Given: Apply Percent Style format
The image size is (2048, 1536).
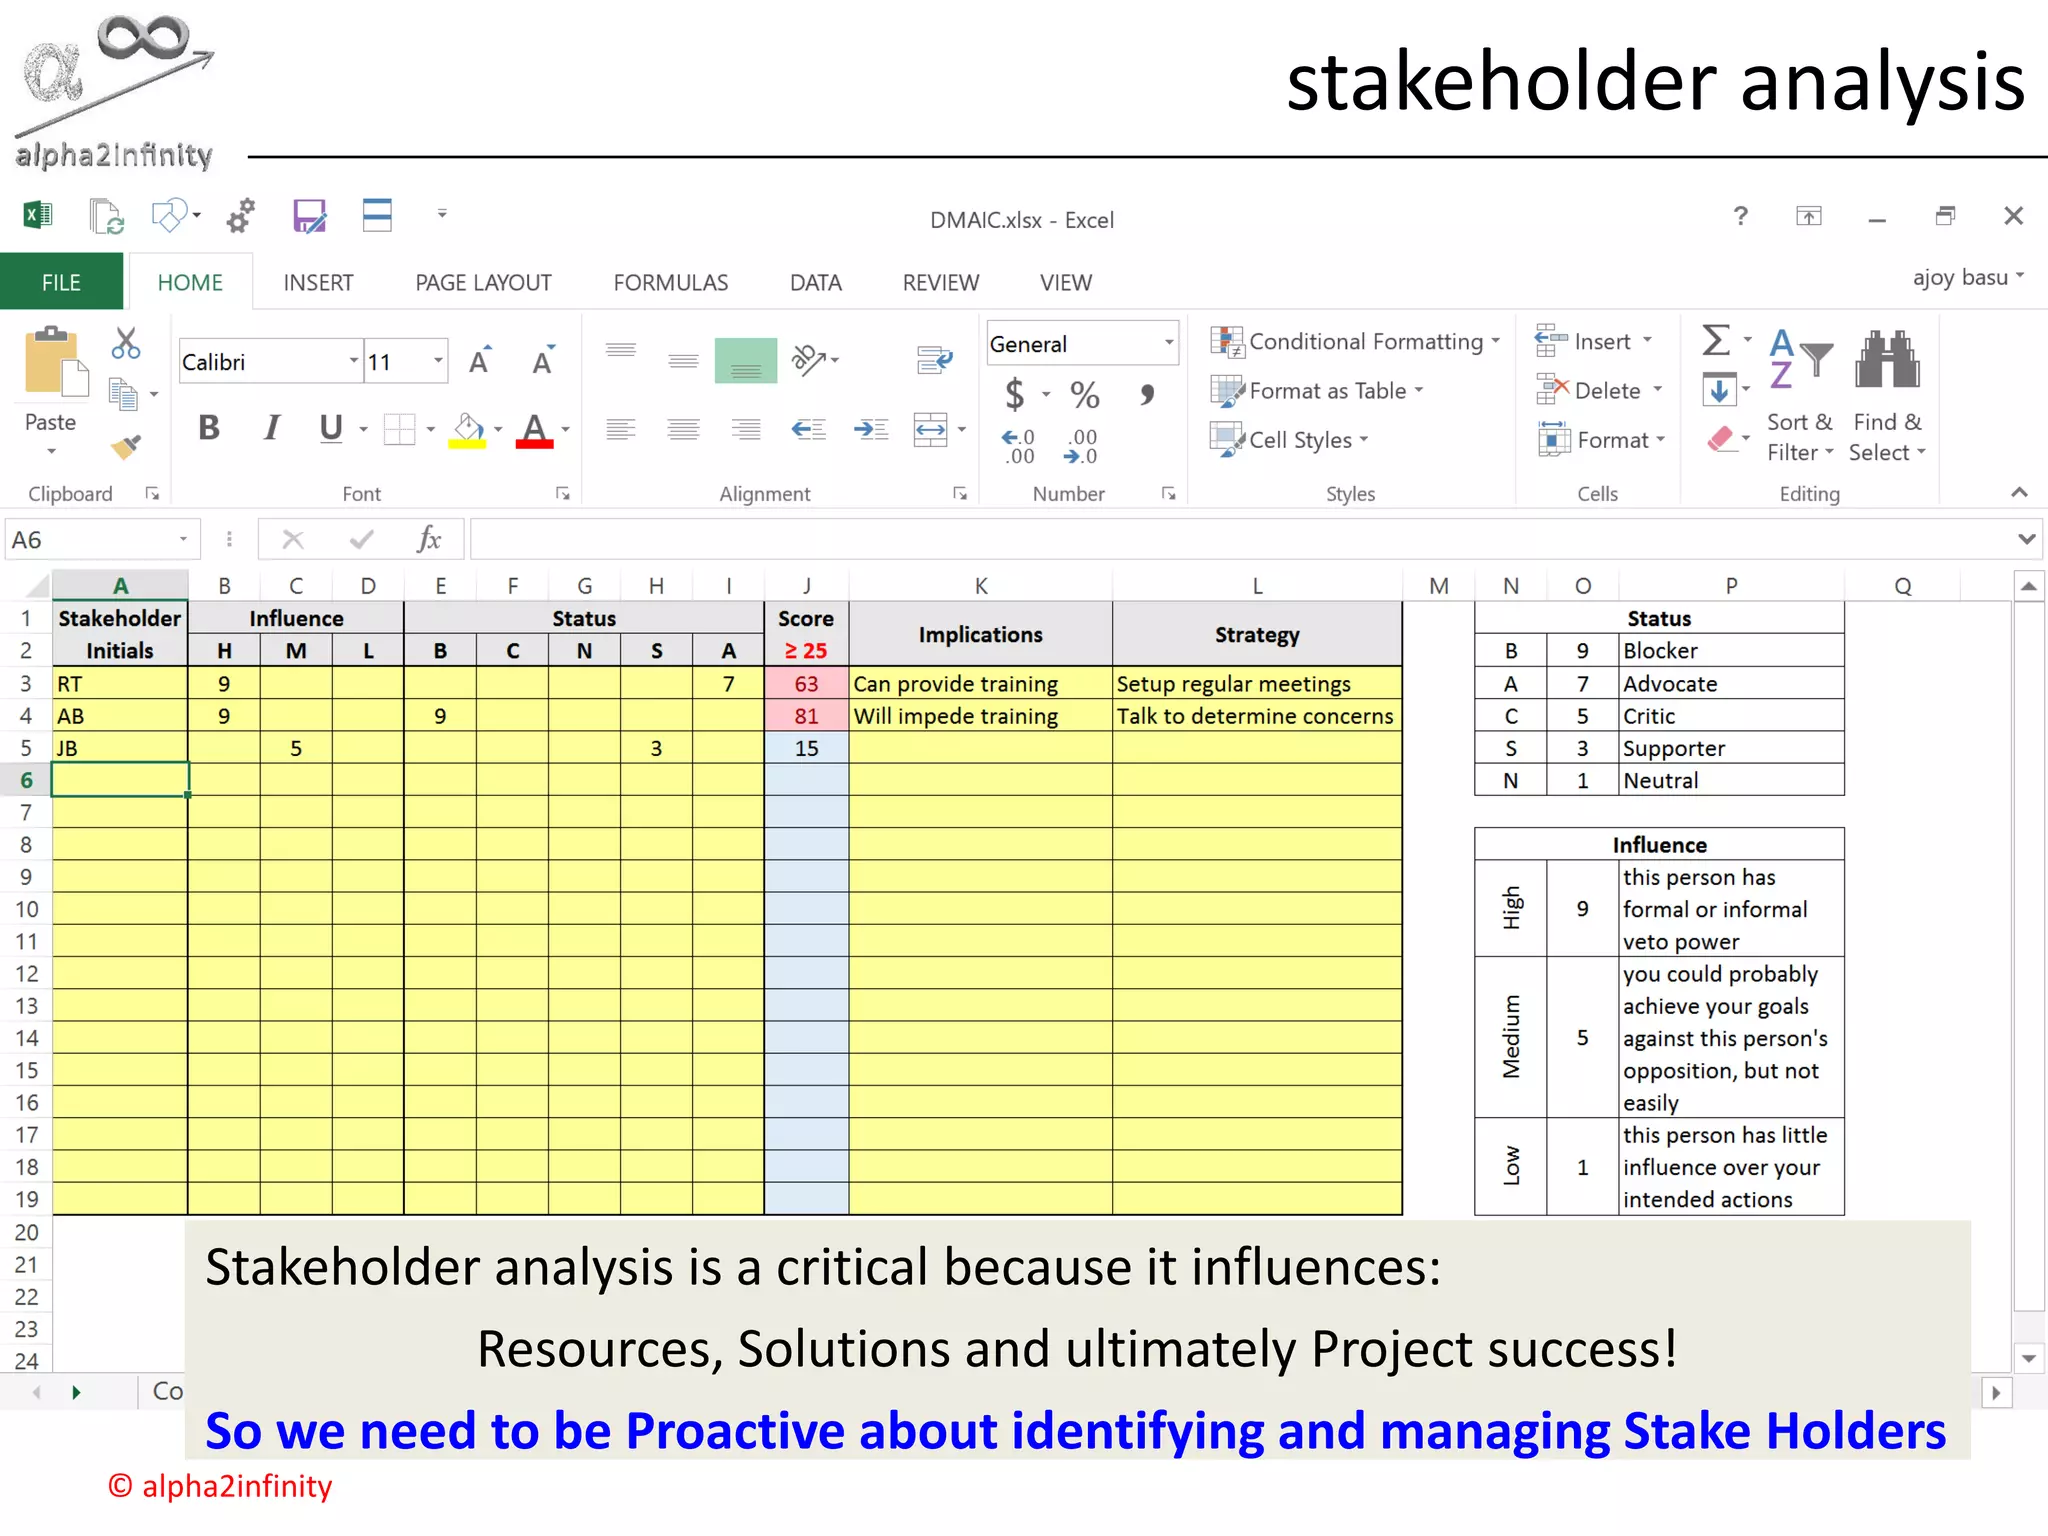Looking at the screenshot, I should point(1085,394).
